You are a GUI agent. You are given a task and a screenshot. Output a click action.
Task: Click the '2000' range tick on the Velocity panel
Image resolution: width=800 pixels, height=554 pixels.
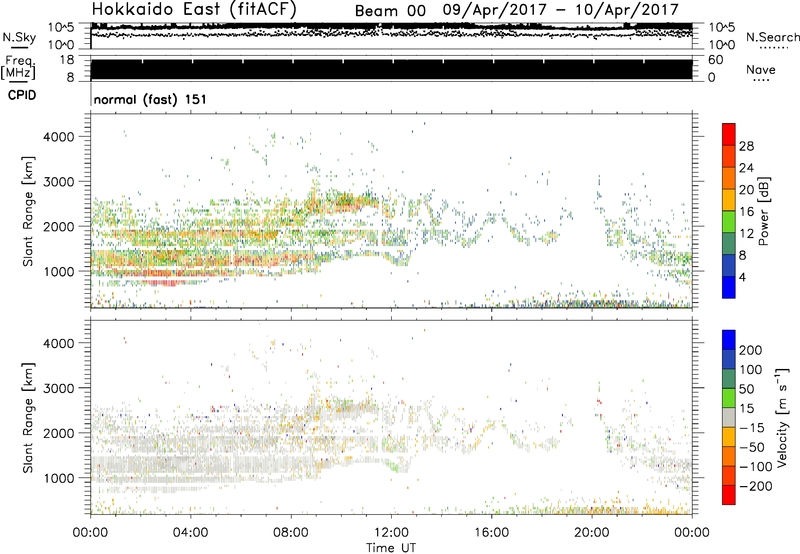pyautogui.click(x=59, y=433)
